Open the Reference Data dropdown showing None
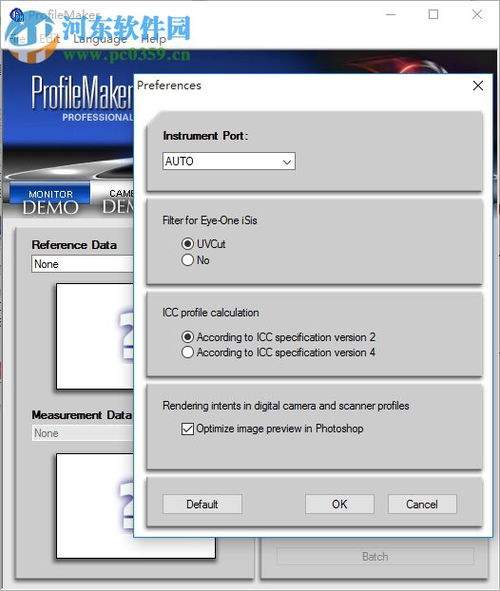This screenshot has width=500, height=591. tap(83, 264)
